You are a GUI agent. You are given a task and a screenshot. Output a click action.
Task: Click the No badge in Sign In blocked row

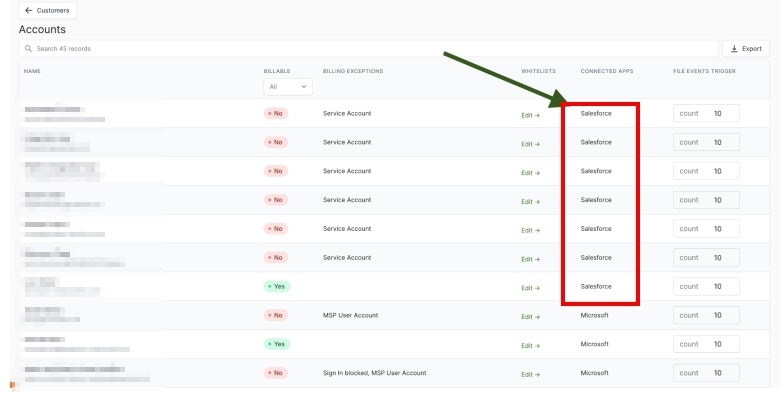click(276, 373)
